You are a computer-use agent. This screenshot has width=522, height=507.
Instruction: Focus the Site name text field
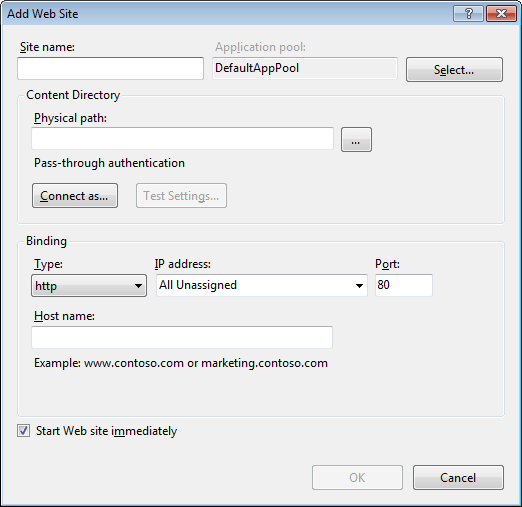110,68
